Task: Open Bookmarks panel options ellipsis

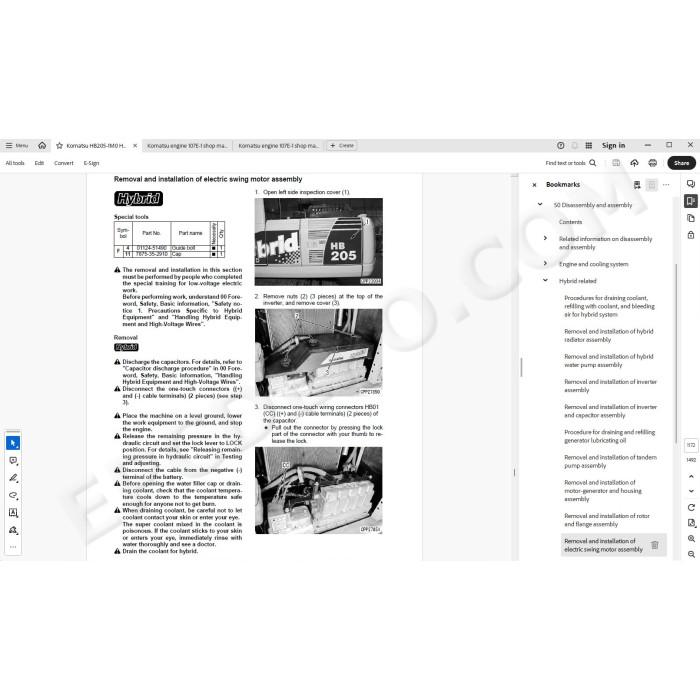Action: coord(666,185)
